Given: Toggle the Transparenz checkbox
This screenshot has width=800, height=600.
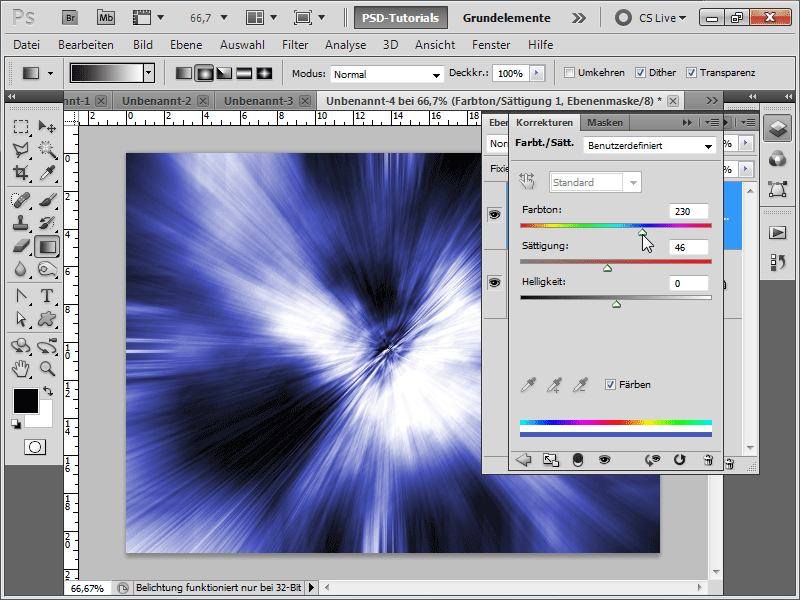Looking at the screenshot, I should [691, 72].
